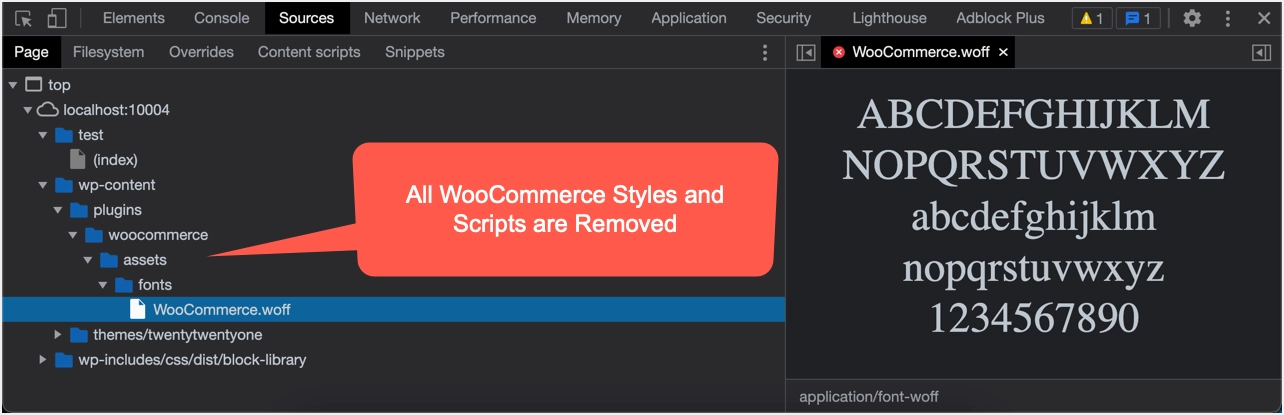1284x415 pixels.
Task: Click the woocommerce folder icon
Action: pyautogui.click(x=94, y=235)
